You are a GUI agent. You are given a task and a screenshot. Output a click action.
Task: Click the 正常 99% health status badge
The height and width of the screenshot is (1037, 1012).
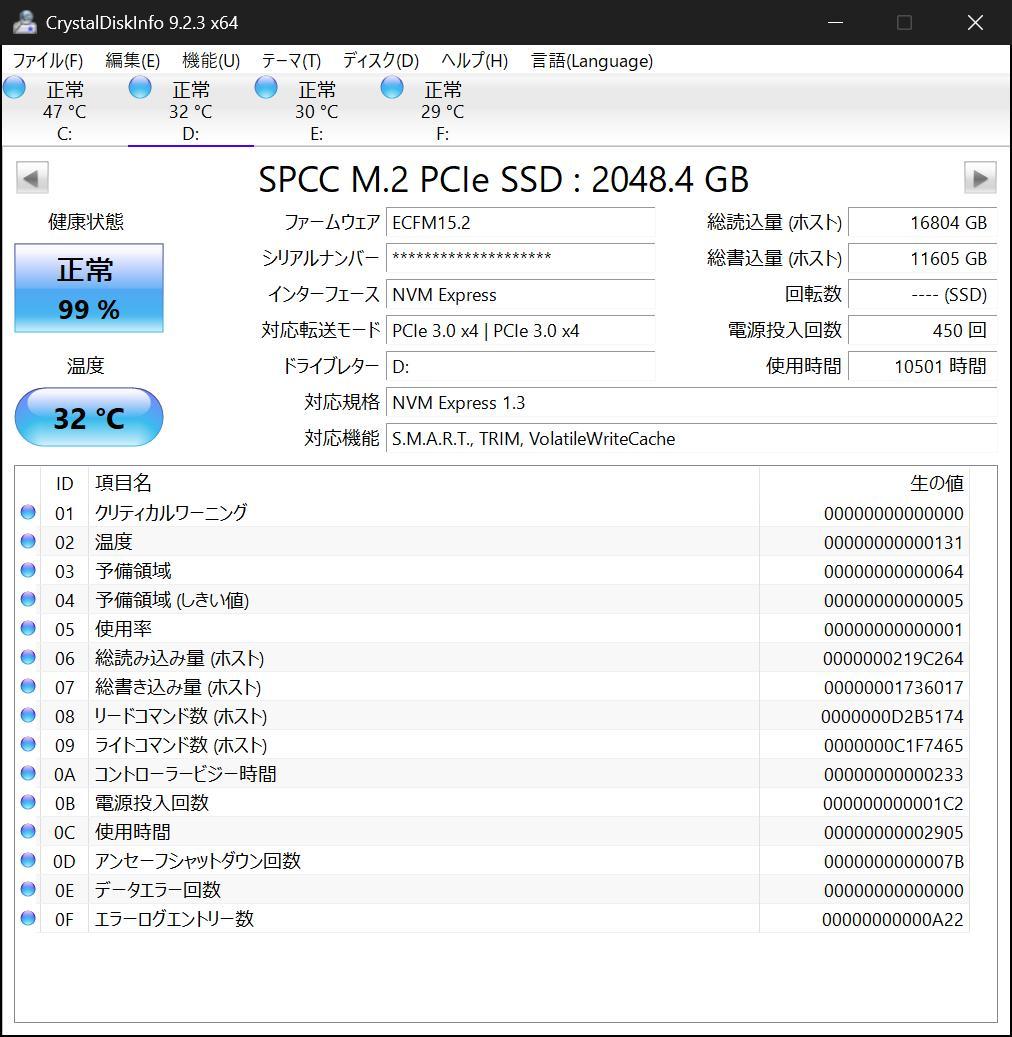pos(88,288)
